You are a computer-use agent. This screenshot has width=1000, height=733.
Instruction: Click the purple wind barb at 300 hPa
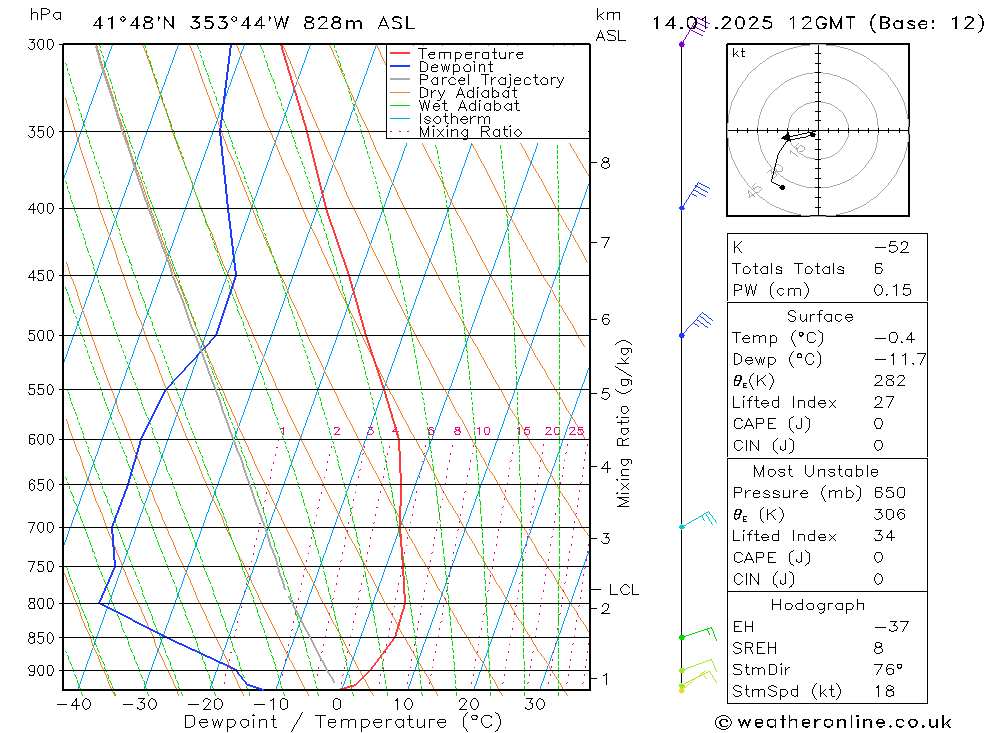point(695,32)
